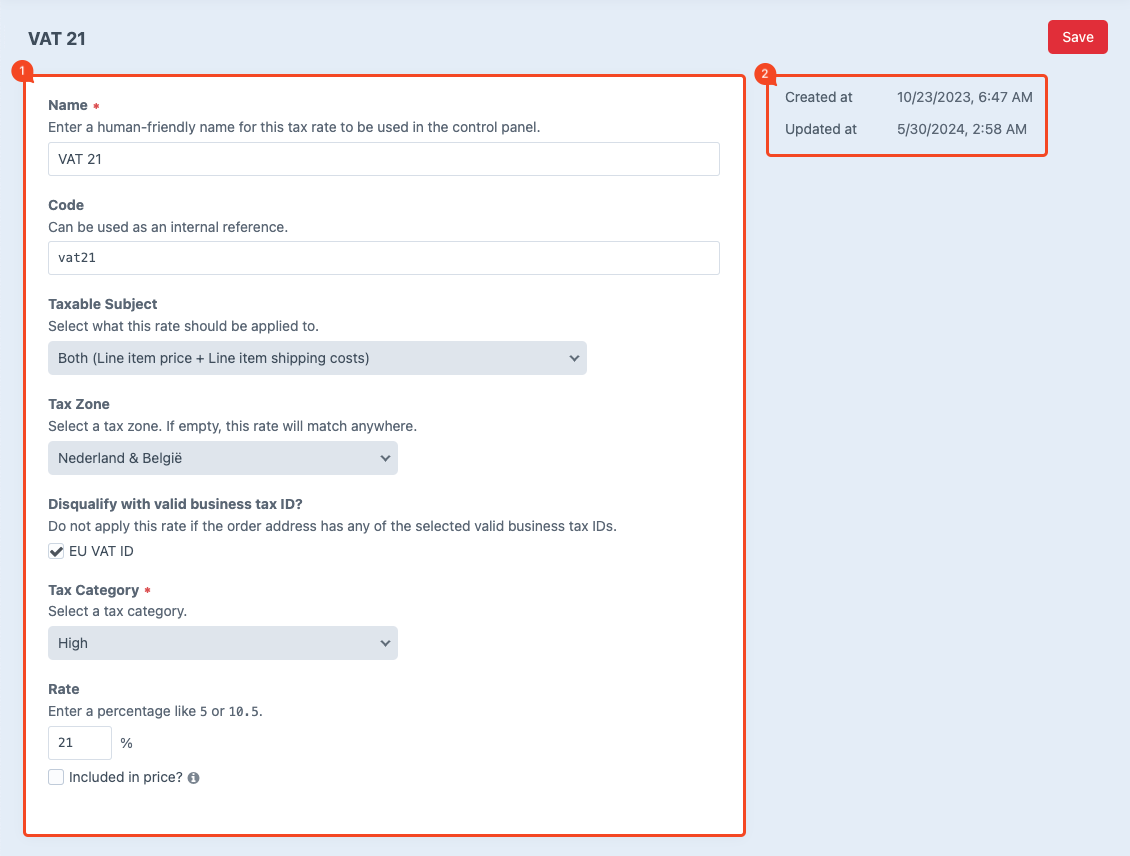
Task: Open the Tax Category dropdown set to High
Action: (x=222, y=643)
